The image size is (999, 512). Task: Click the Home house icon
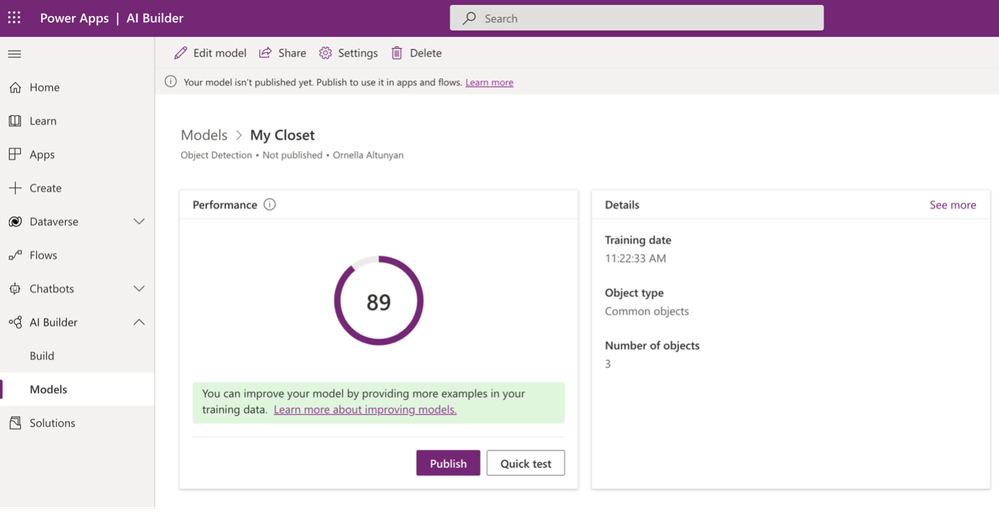click(15, 87)
